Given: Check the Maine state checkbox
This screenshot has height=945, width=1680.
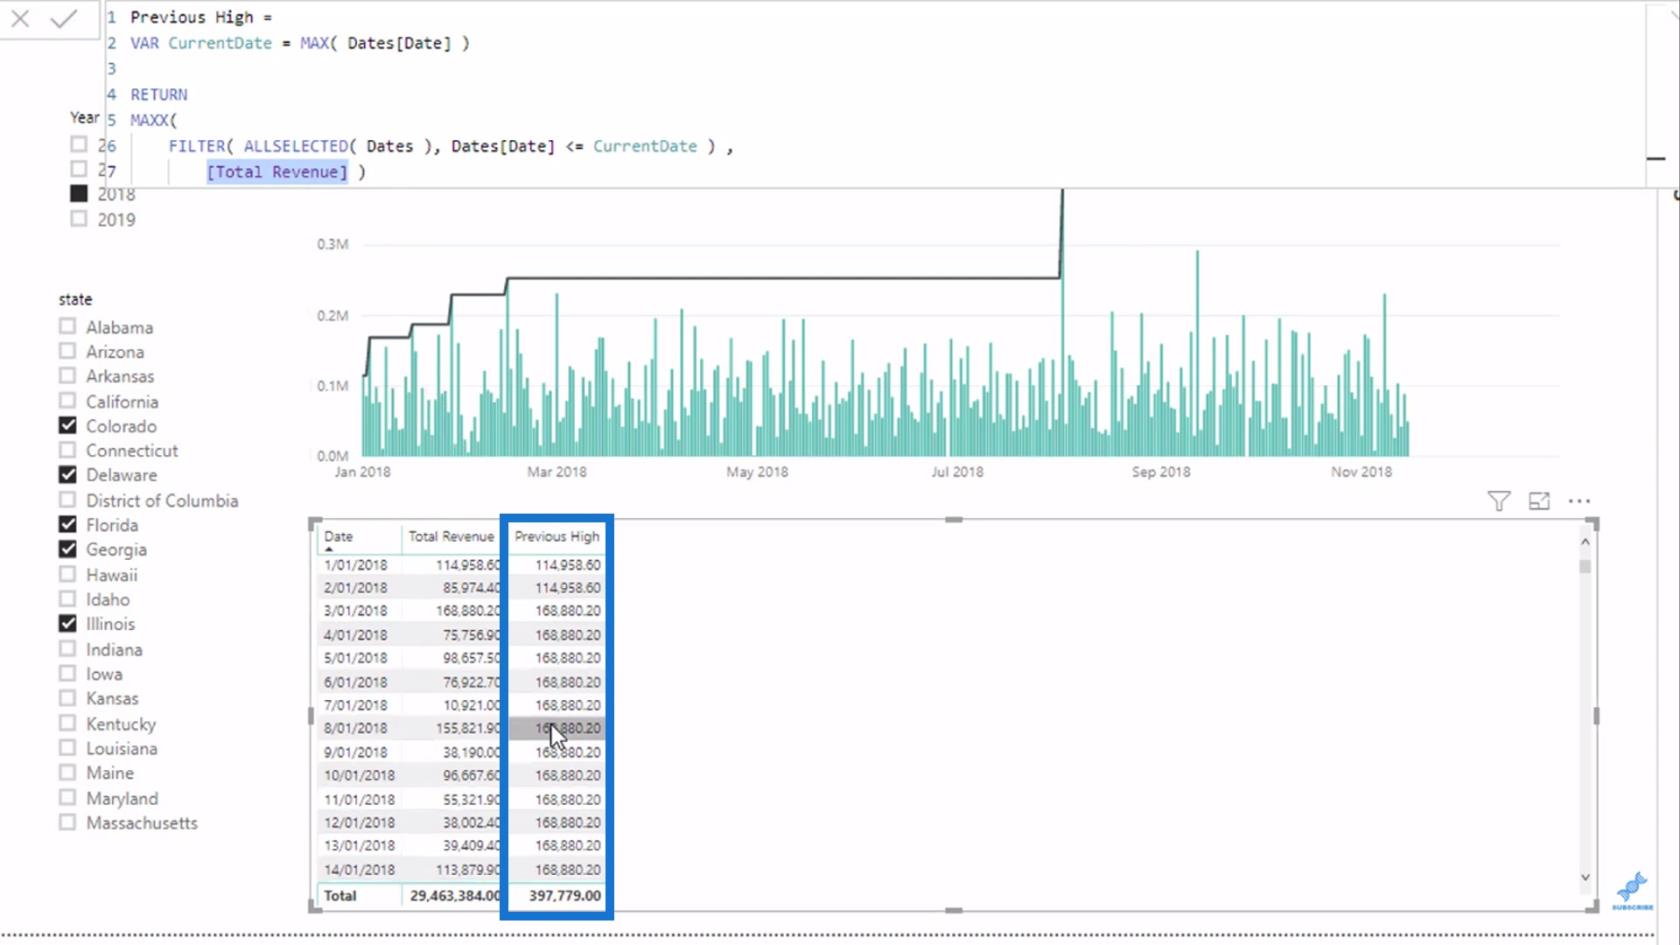Looking at the screenshot, I should click(x=67, y=772).
